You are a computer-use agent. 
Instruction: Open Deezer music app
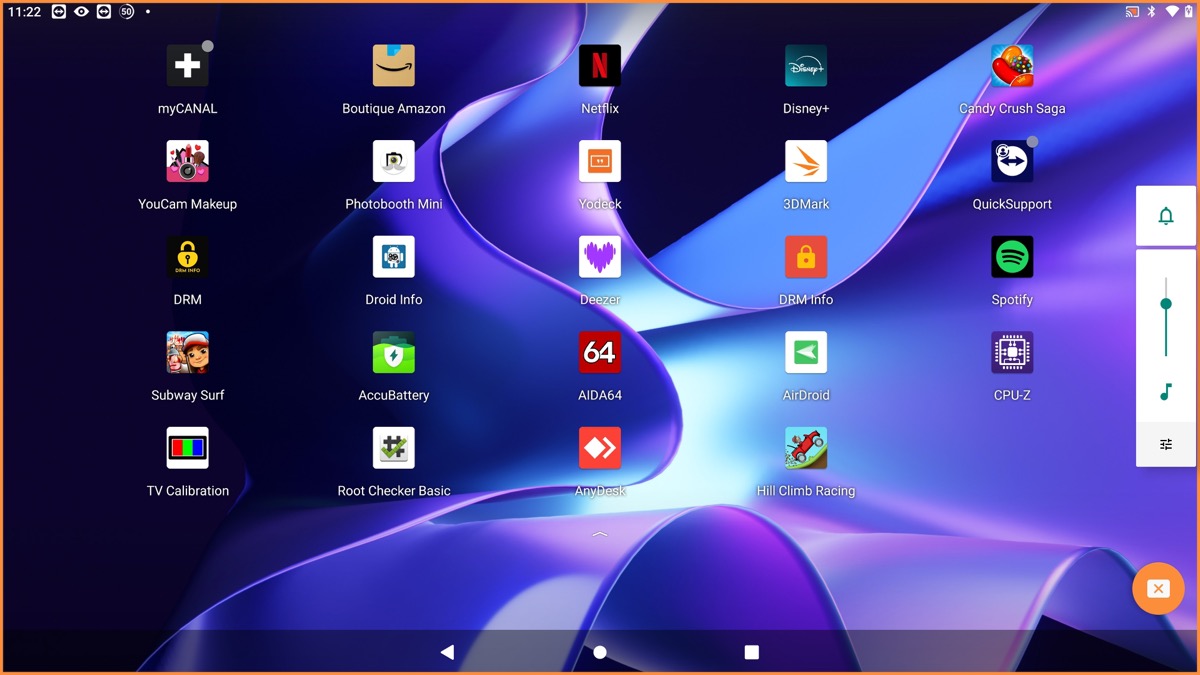click(x=600, y=257)
